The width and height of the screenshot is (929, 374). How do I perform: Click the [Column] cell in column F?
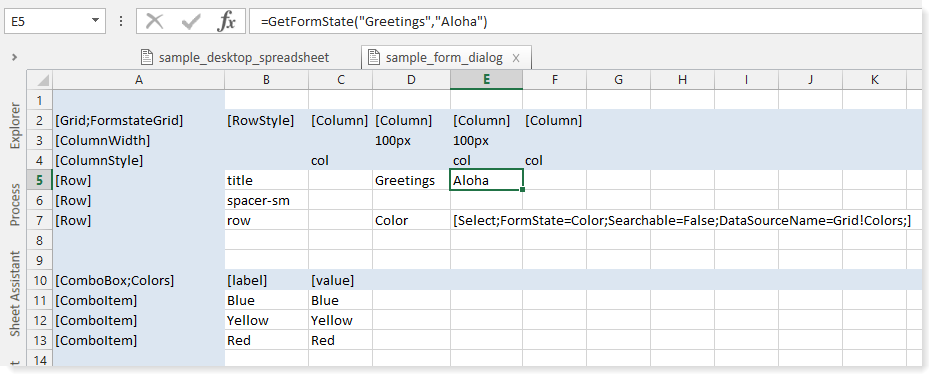click(x=555, y=121)
